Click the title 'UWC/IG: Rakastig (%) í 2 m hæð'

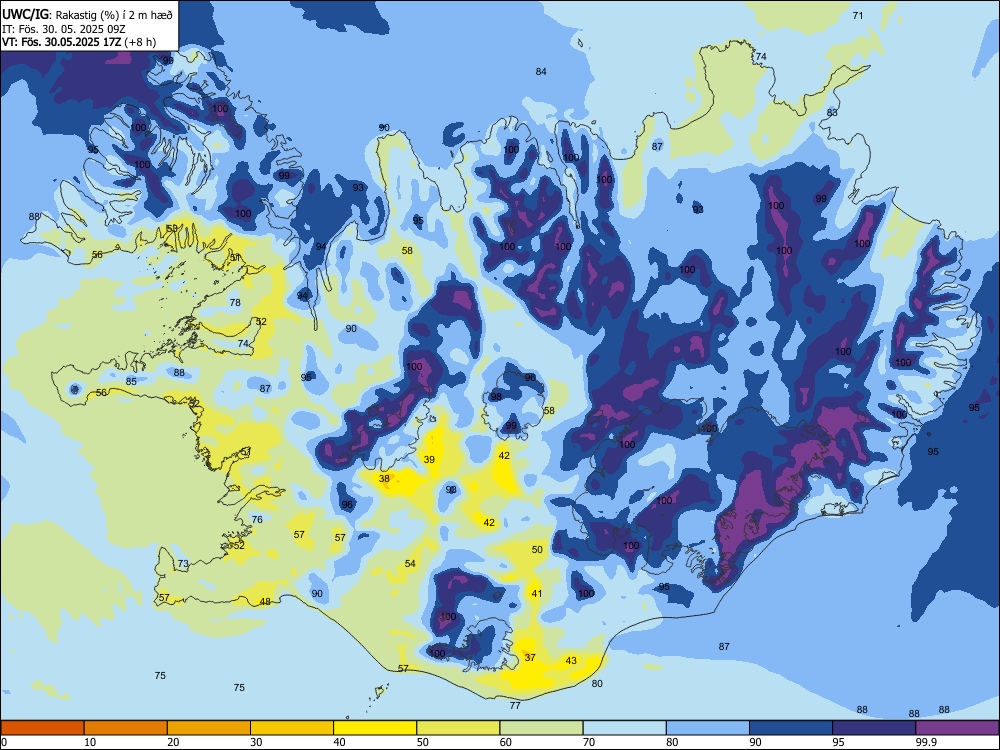point(87,15)
